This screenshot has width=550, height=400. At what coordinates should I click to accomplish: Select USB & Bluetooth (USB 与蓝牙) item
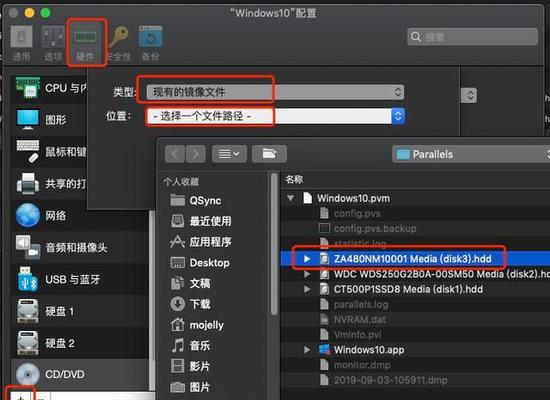[80, 279]
